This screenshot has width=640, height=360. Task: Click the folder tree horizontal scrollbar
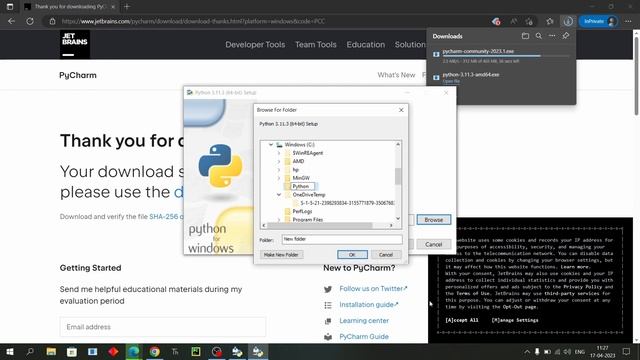pyautogui.click(x=320, y=225)
